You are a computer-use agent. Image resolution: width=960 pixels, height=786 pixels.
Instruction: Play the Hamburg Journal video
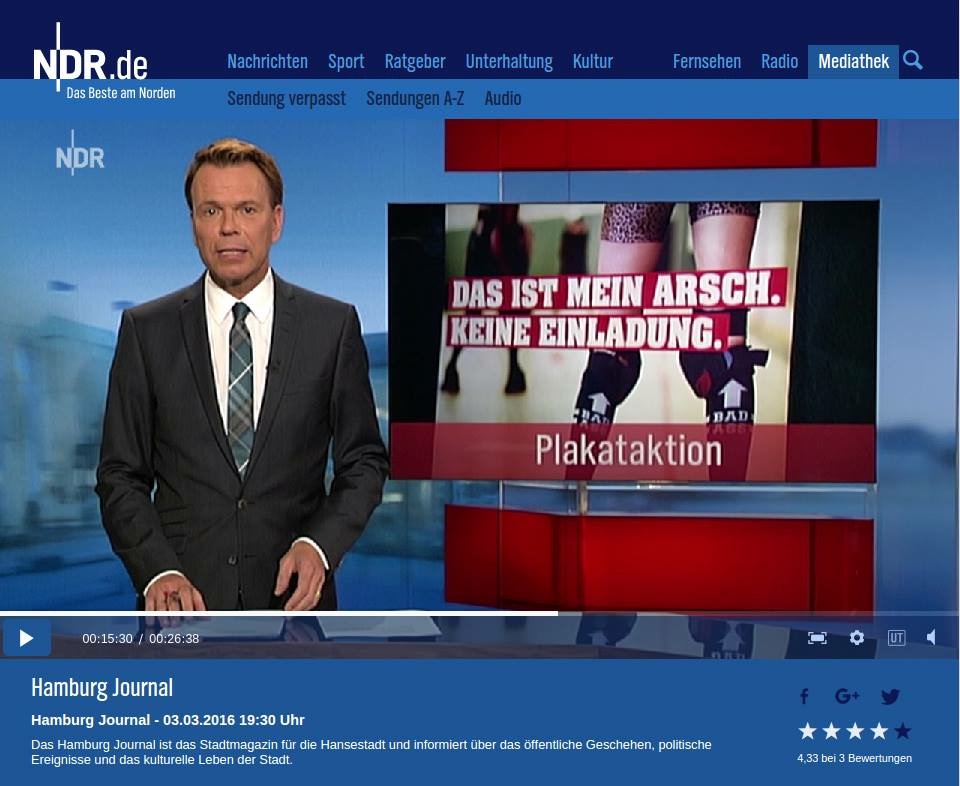(x=26, y=638)
